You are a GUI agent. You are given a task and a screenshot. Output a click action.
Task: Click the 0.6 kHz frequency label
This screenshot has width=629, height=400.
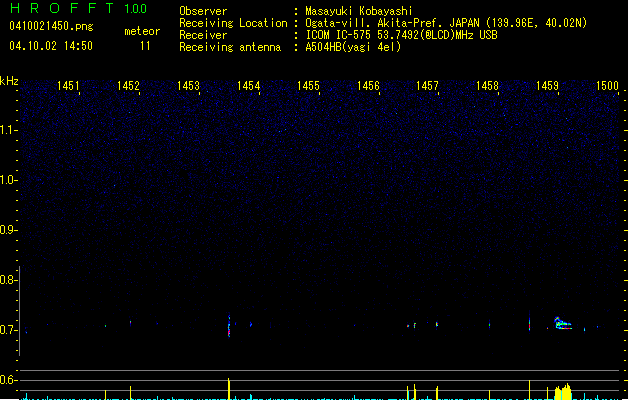[x=8, y=380]
